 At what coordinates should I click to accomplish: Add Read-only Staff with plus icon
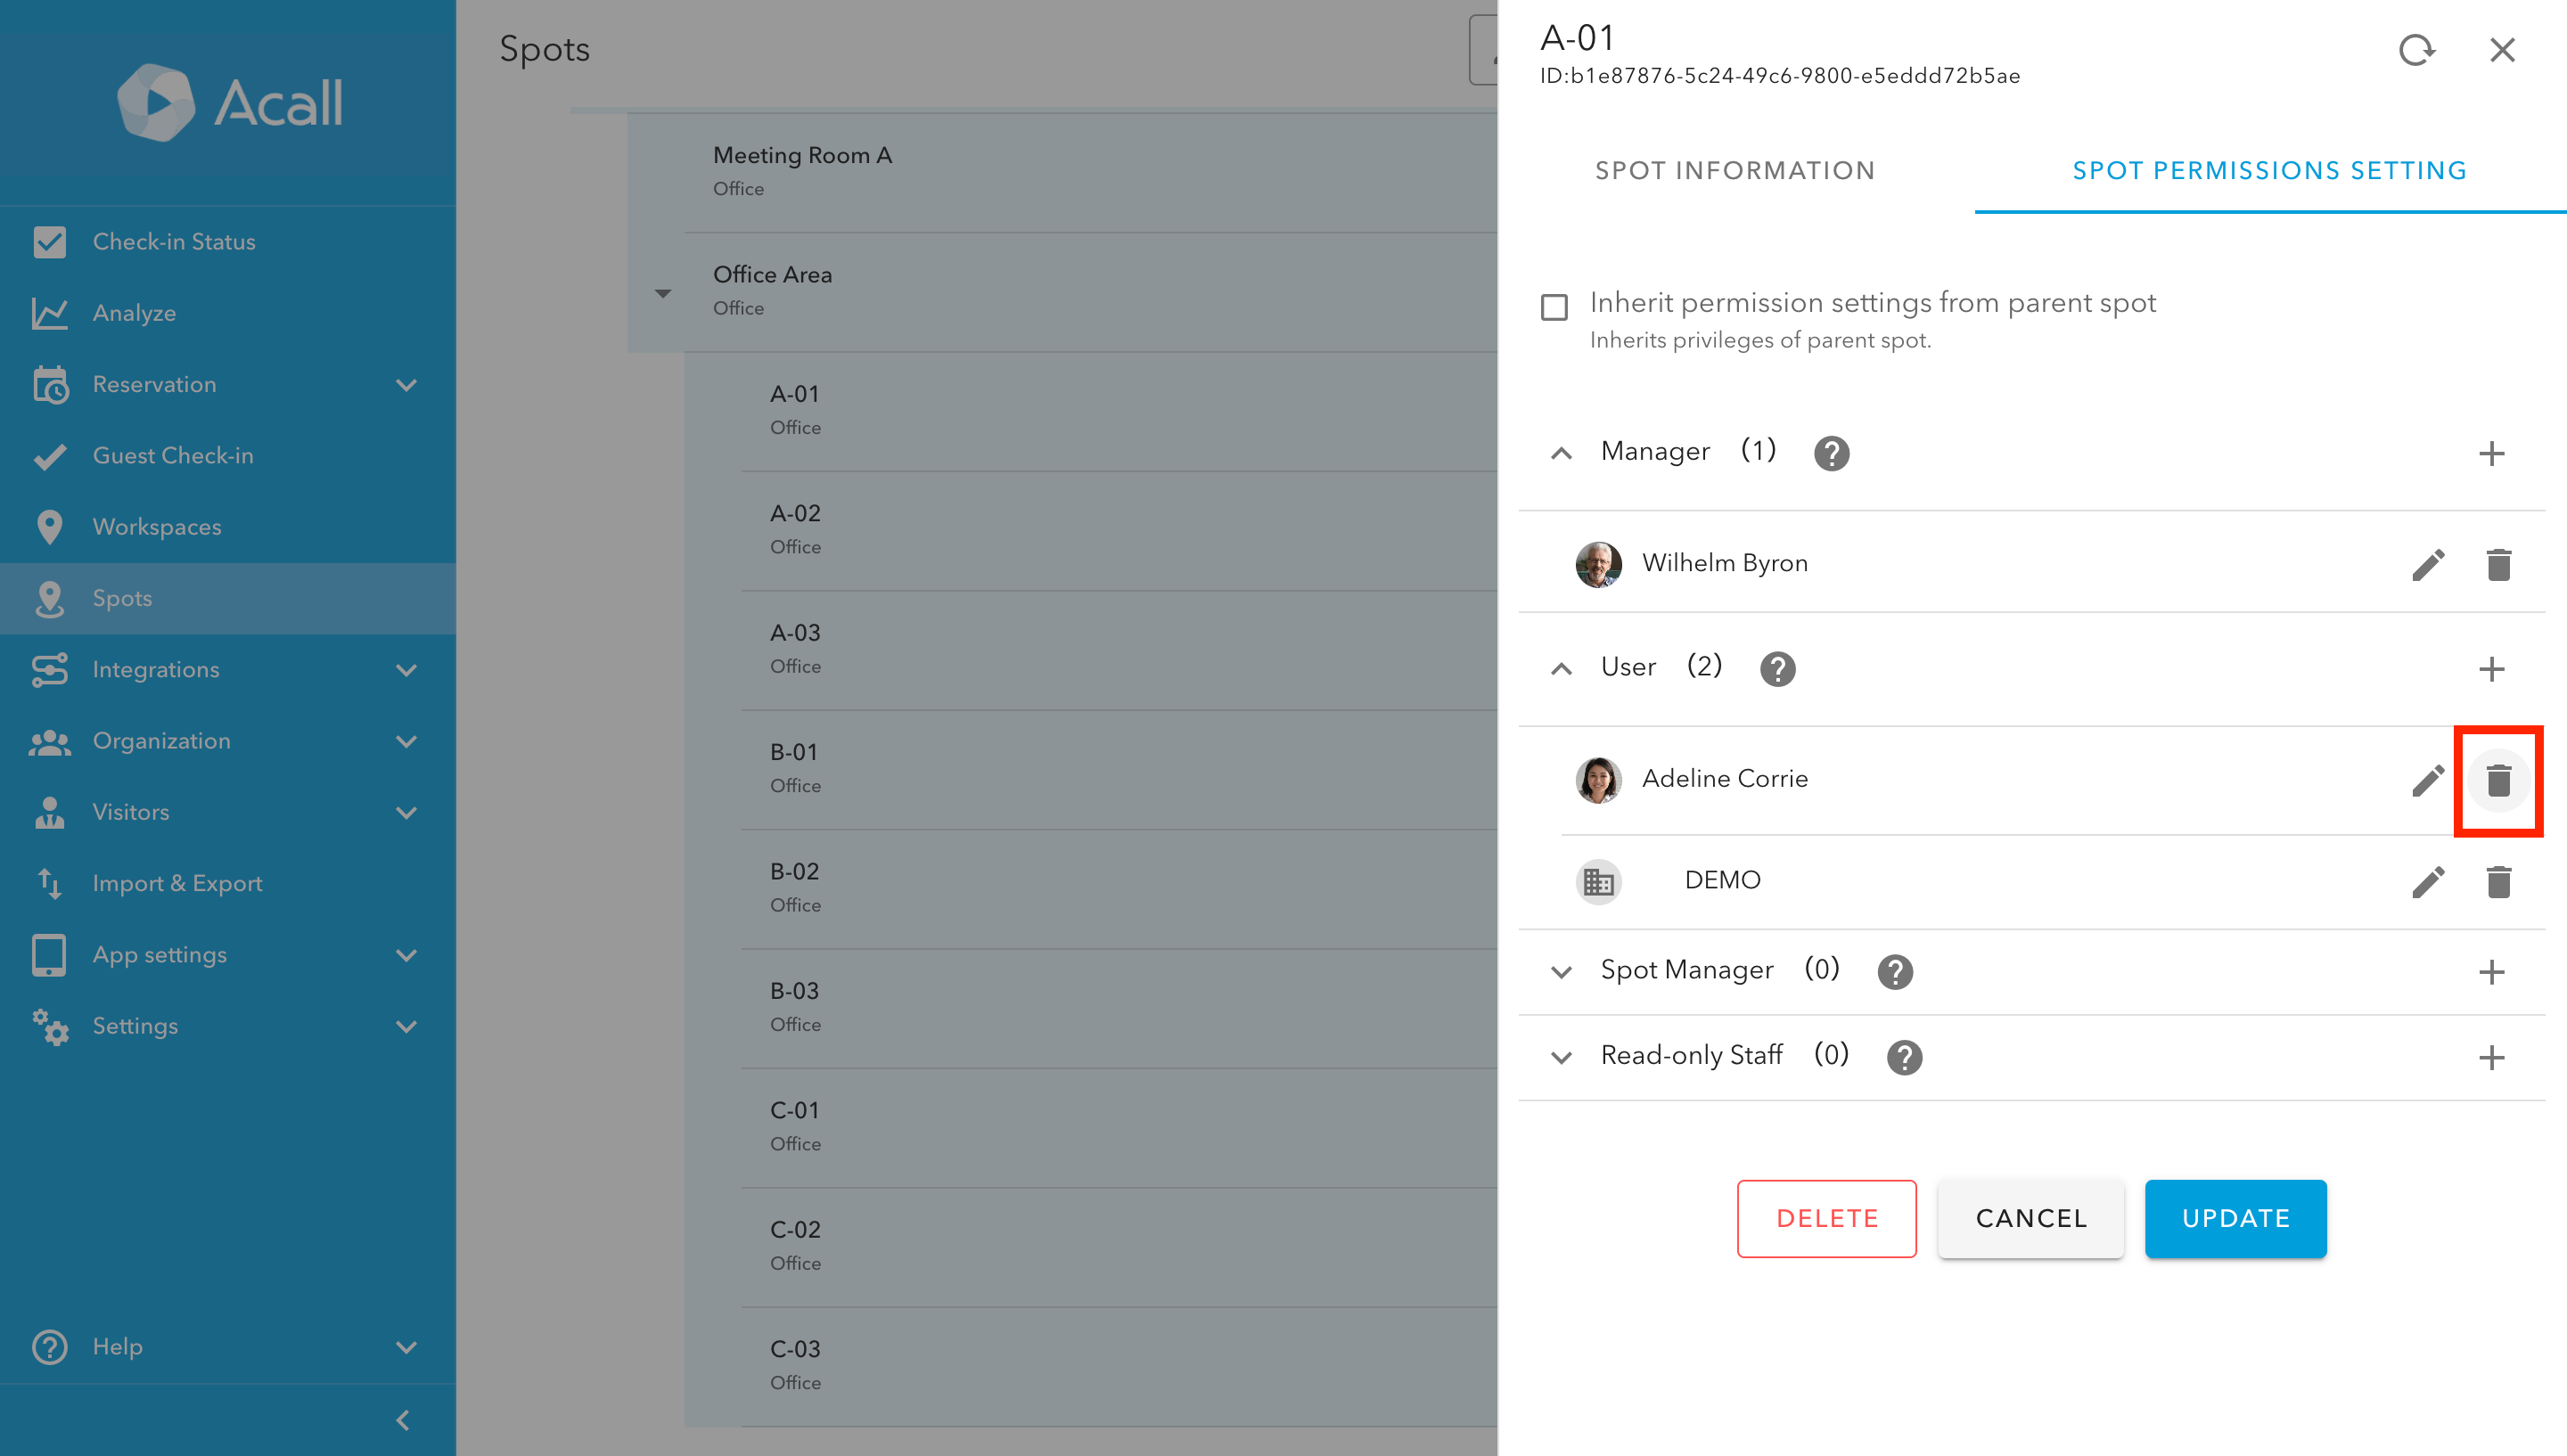(2491, 1057)
